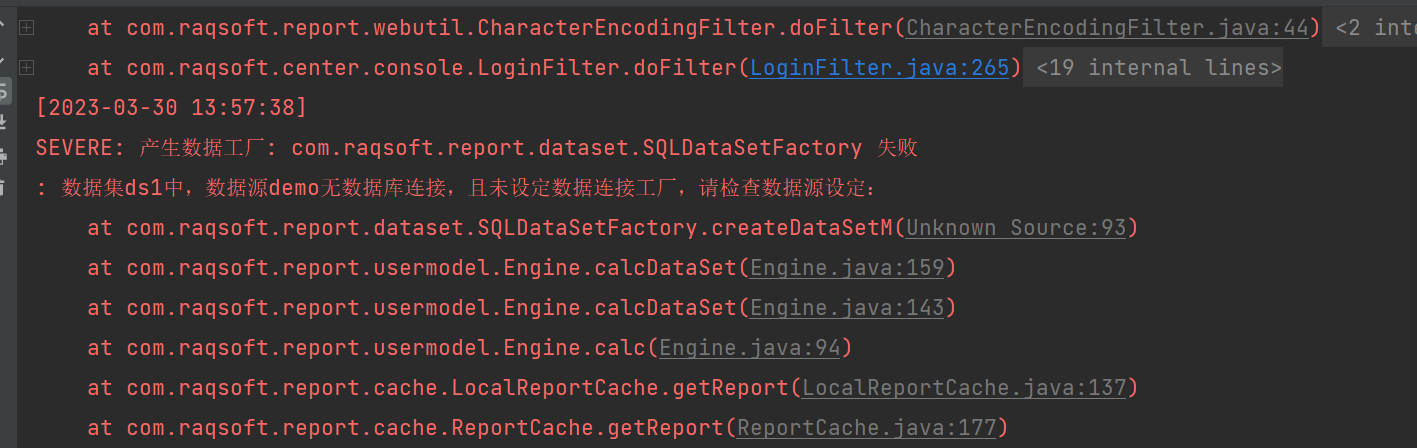Click the Unknown Source:93 link
Screen dimensions: 1417x448
(x=1016, y=228)
